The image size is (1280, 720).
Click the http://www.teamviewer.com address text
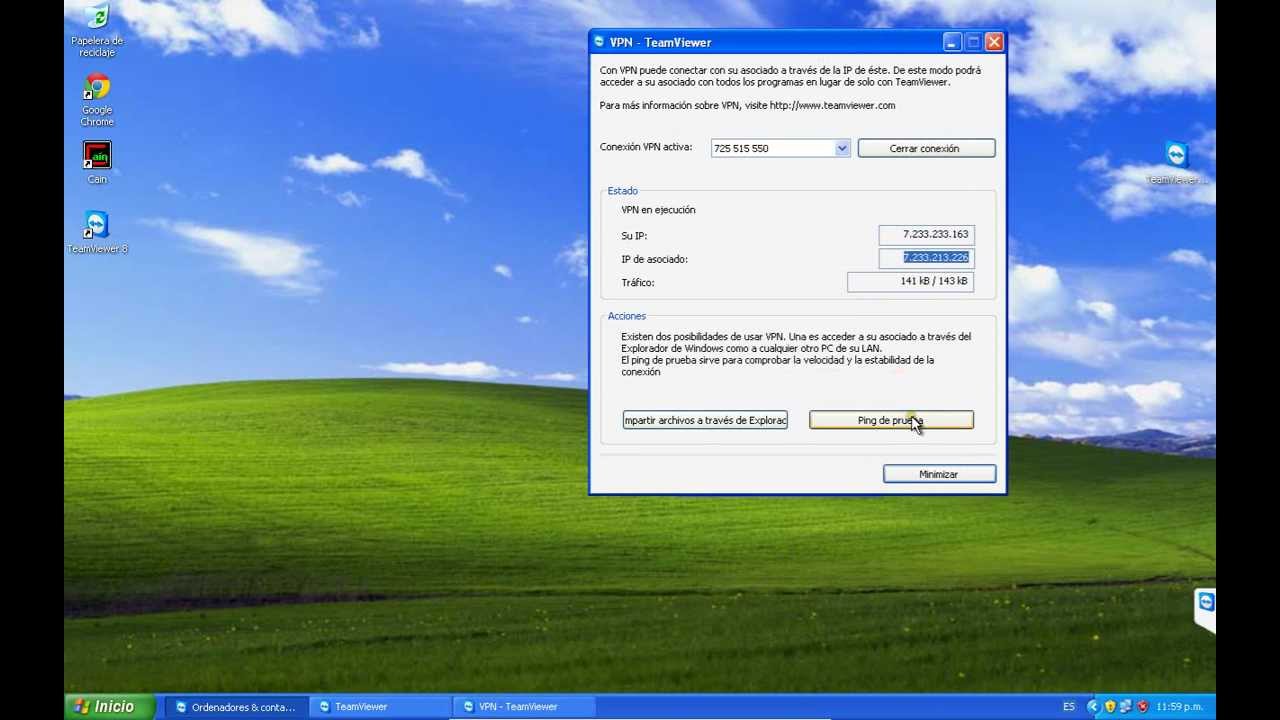[832, 105]
